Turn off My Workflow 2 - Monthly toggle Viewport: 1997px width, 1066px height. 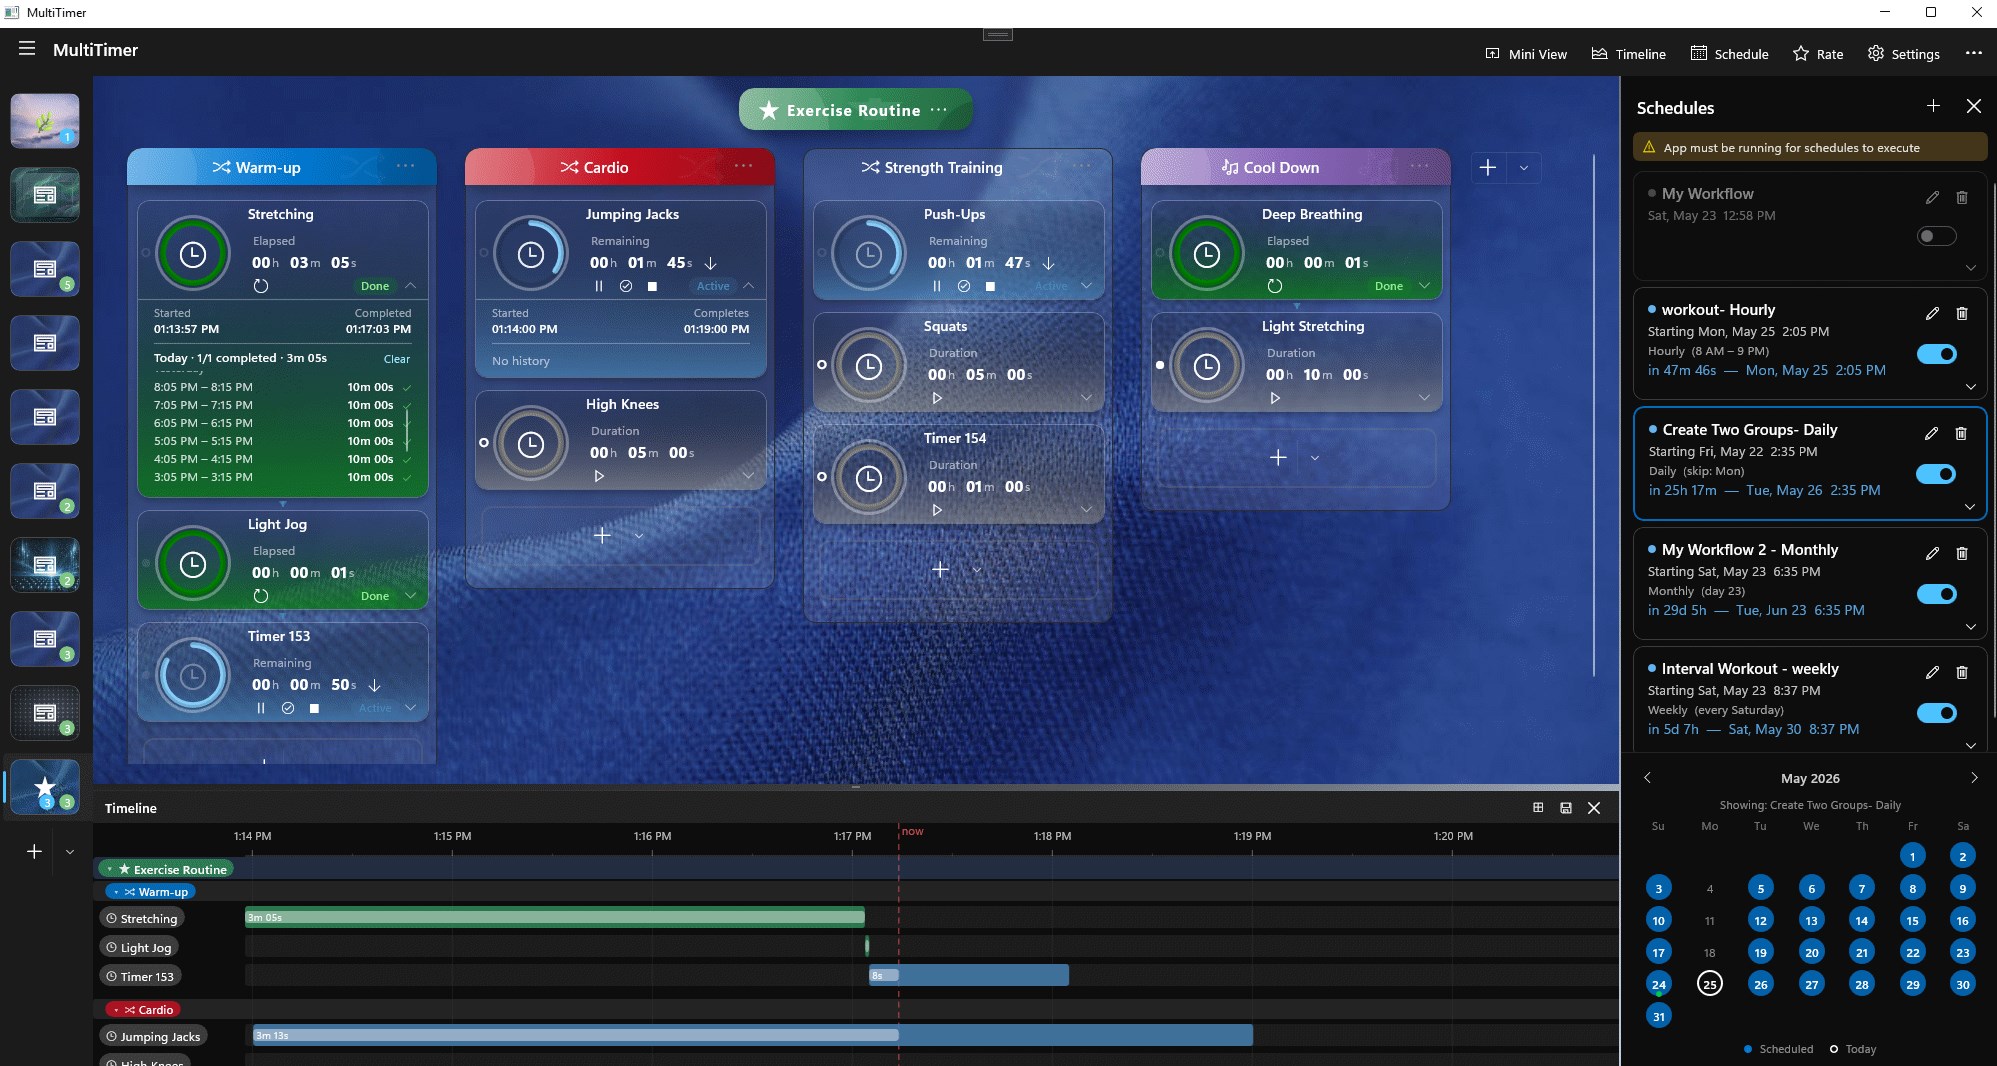[1937, 594]
